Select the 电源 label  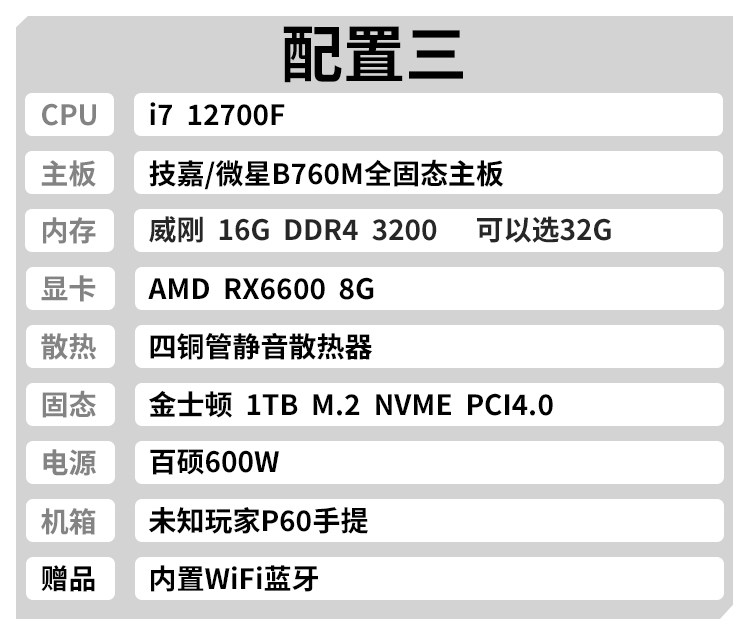[69, 463]
